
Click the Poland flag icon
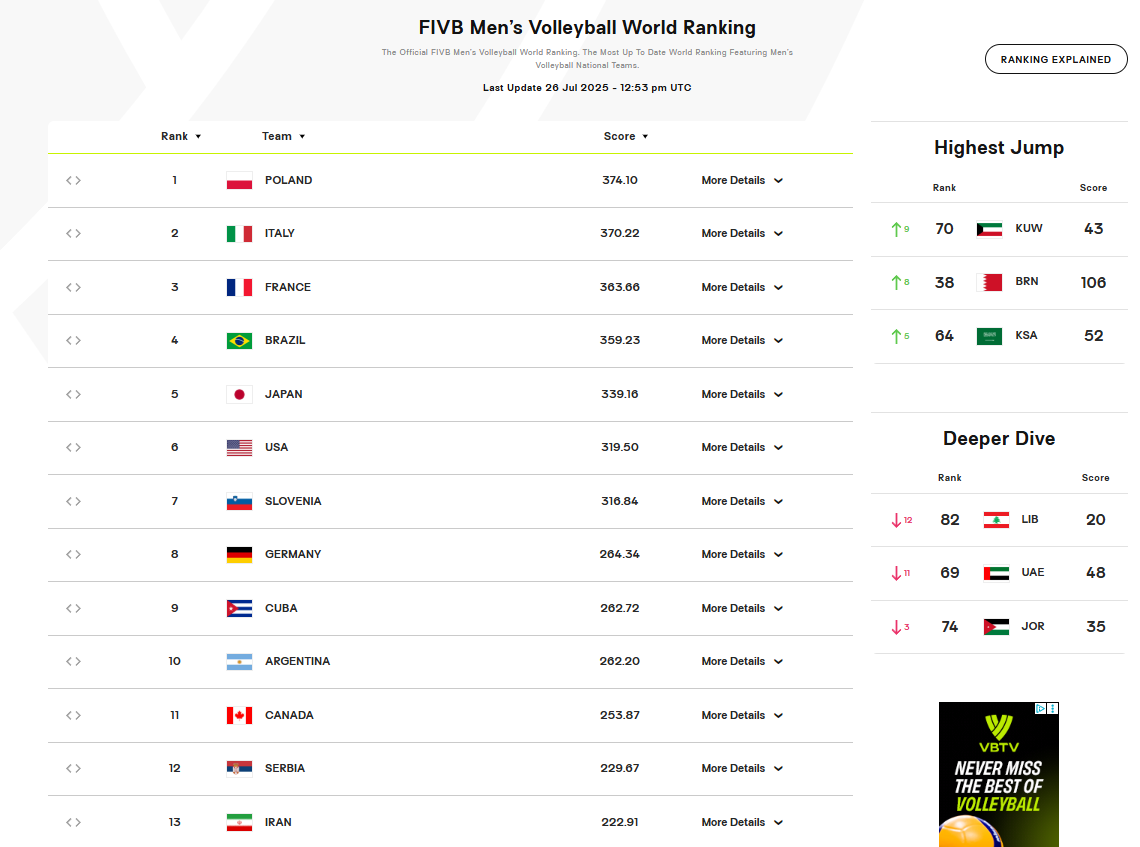pos(239,181)
